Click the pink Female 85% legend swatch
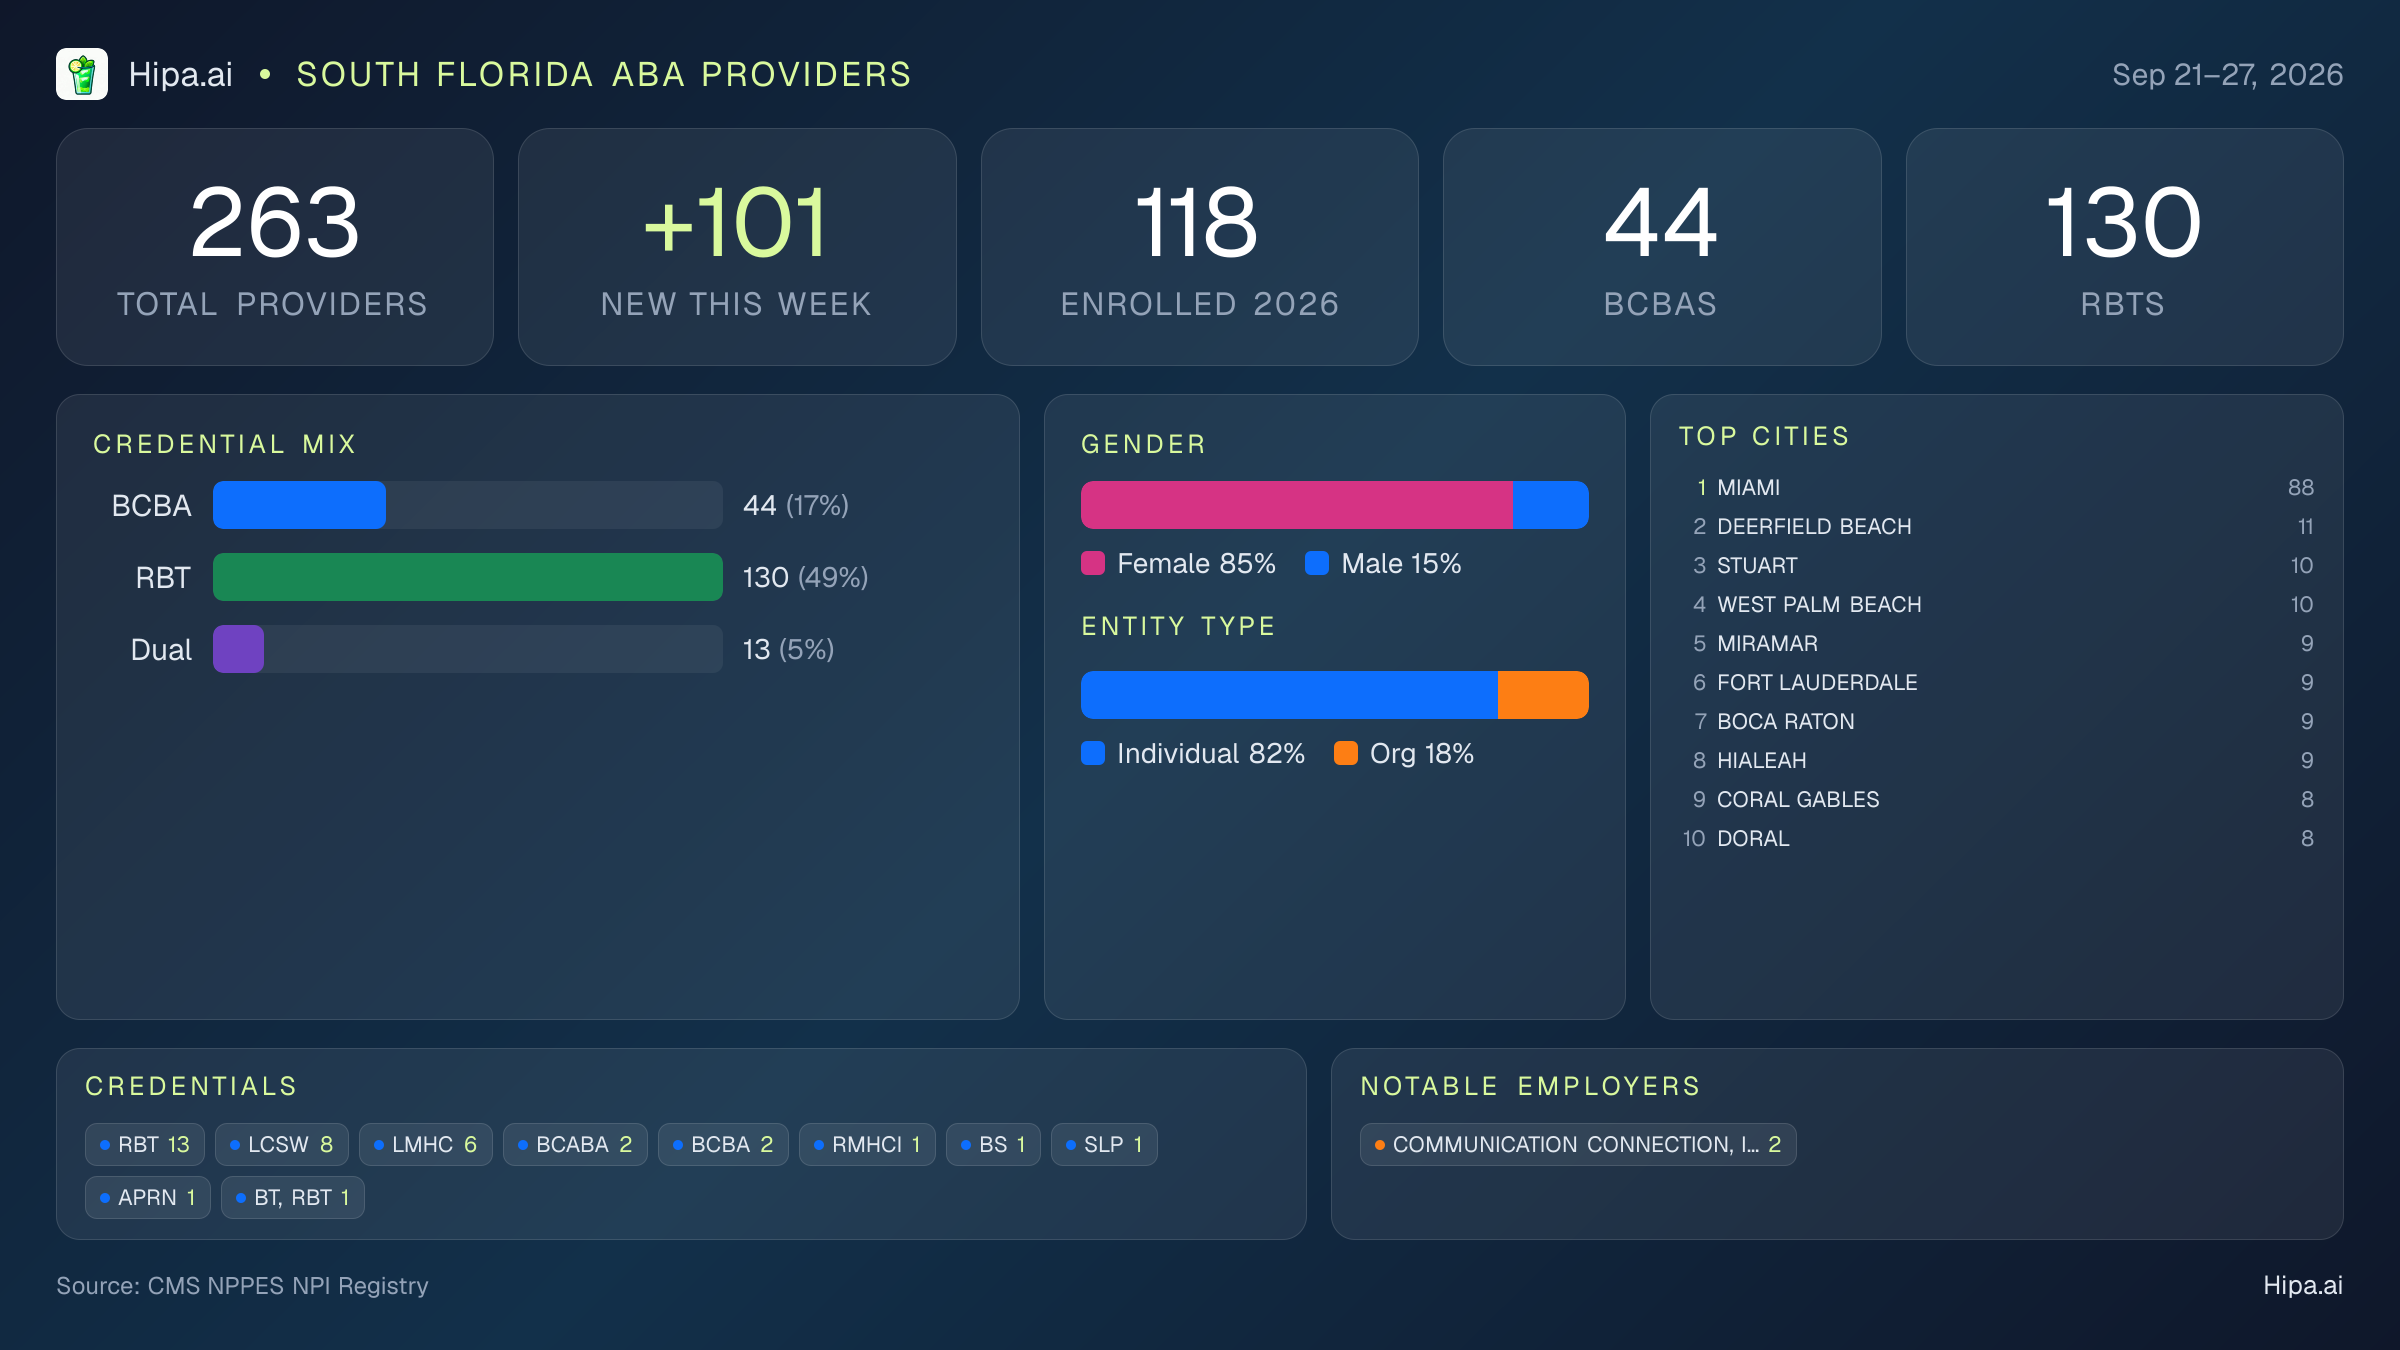Screen dimensions: 2400x1350 coord(1093,563)
